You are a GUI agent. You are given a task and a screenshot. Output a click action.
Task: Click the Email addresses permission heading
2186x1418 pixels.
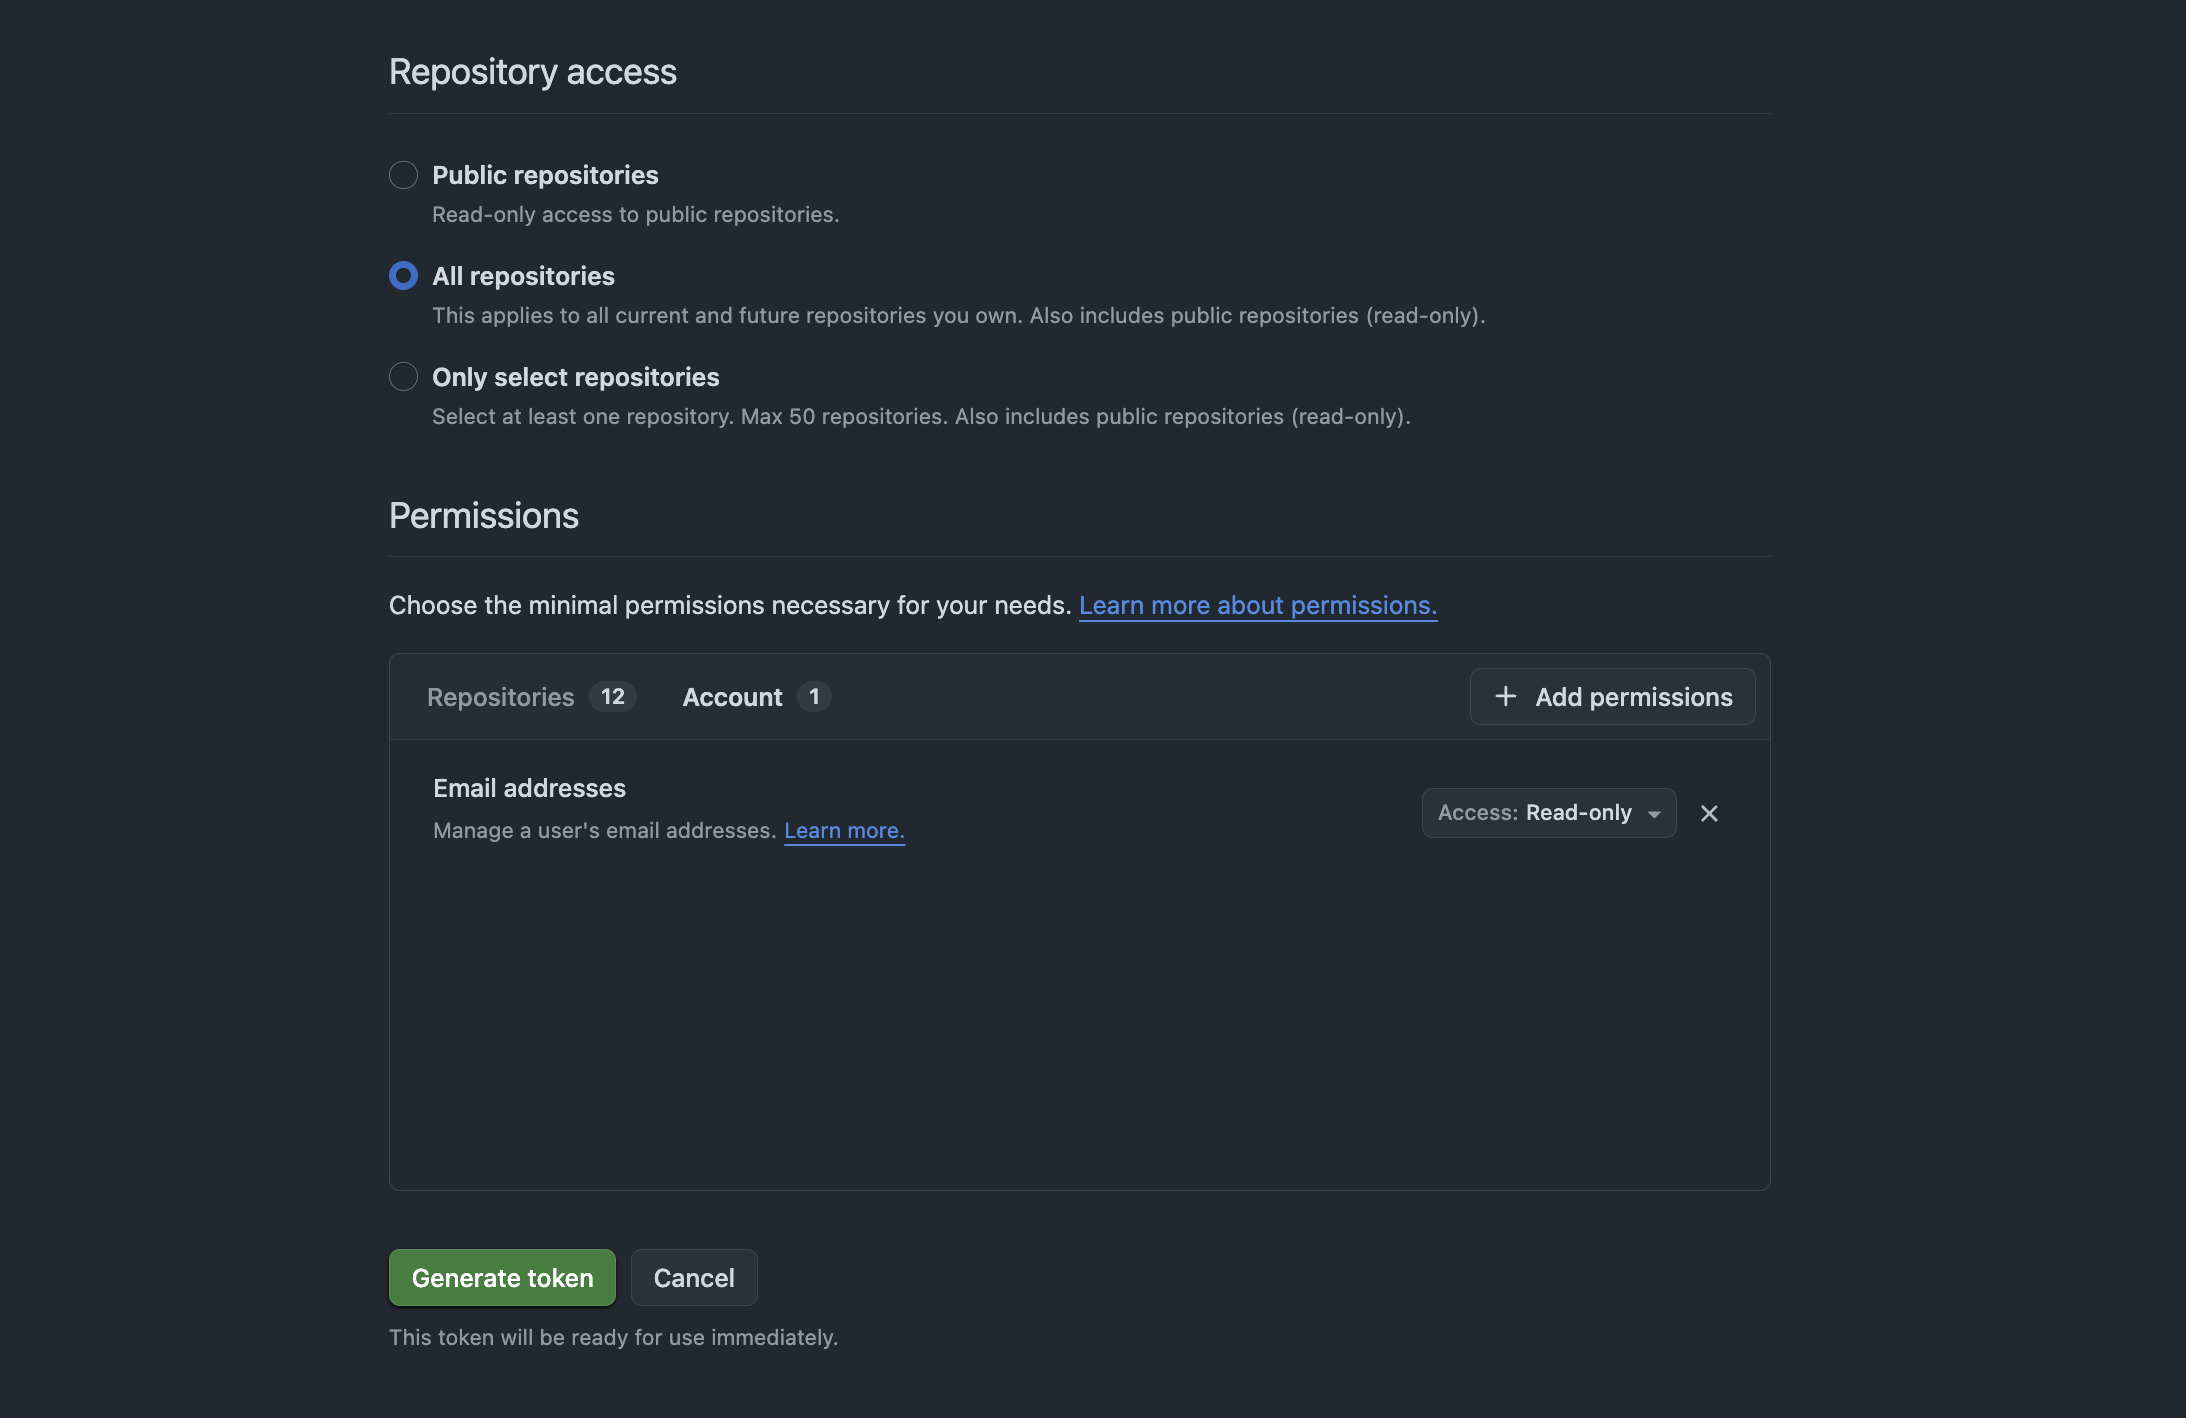529,788
